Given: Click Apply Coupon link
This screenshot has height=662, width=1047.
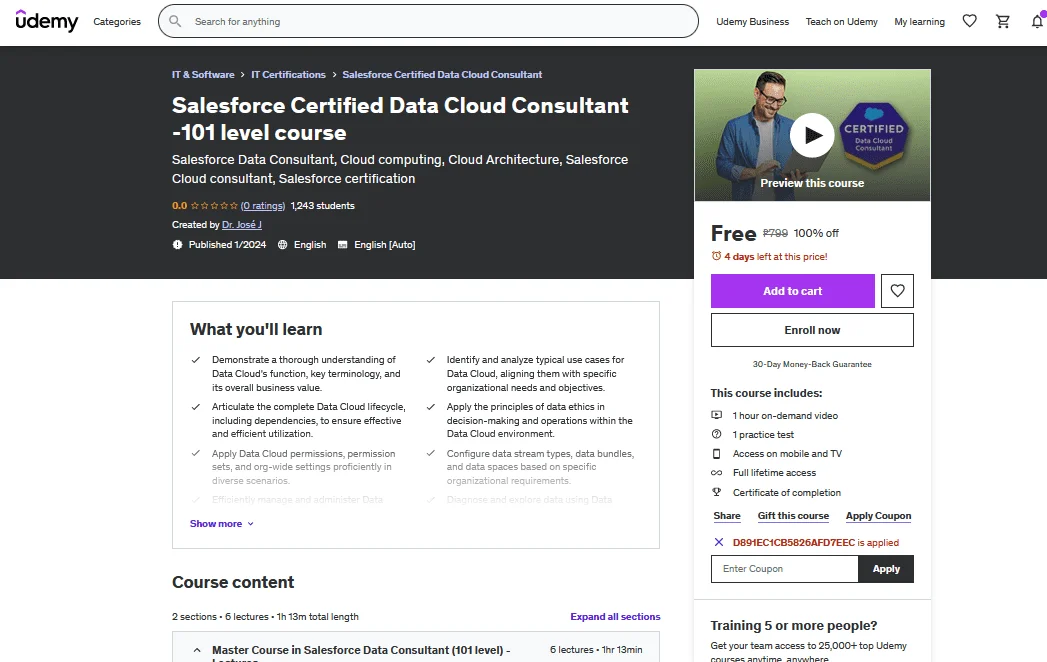Looking at the screenshot, I should pyautogui.click(x=878, y=516).
